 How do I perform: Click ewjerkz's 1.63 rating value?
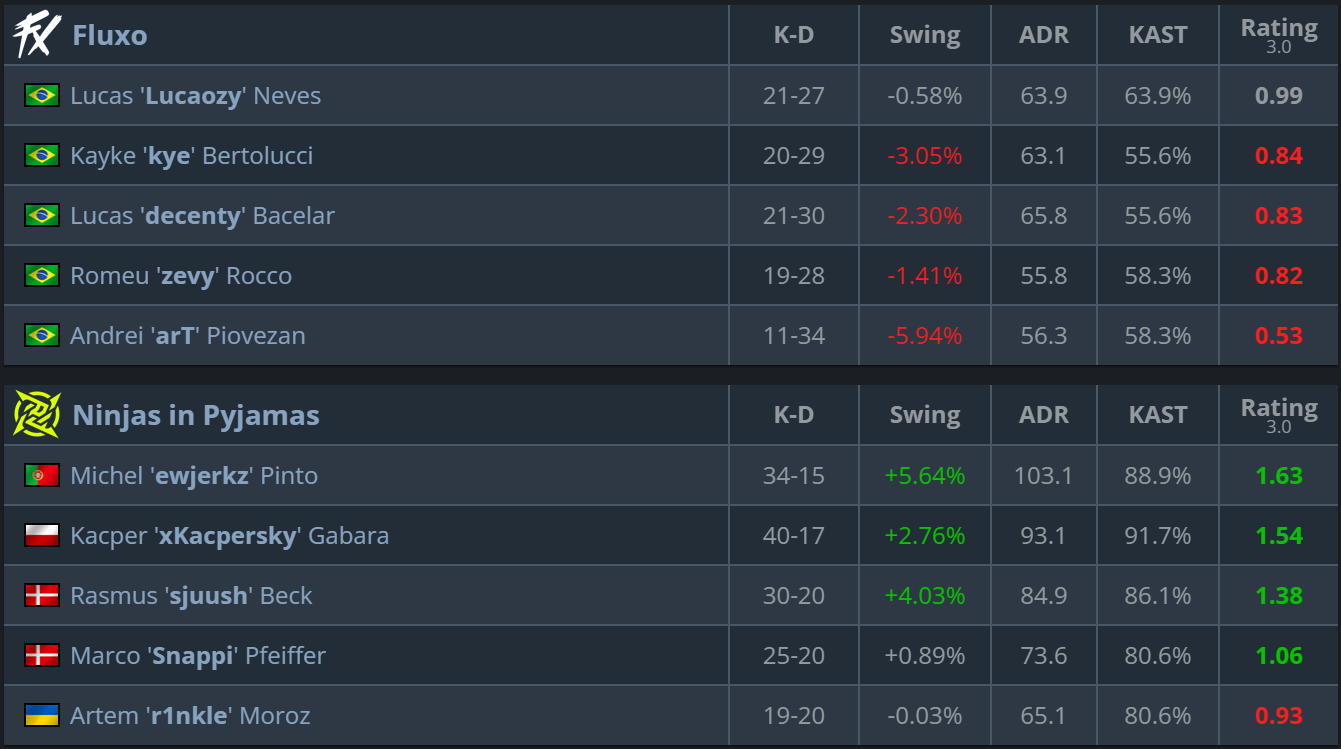pyautogui.click(x=1279, y=476)
